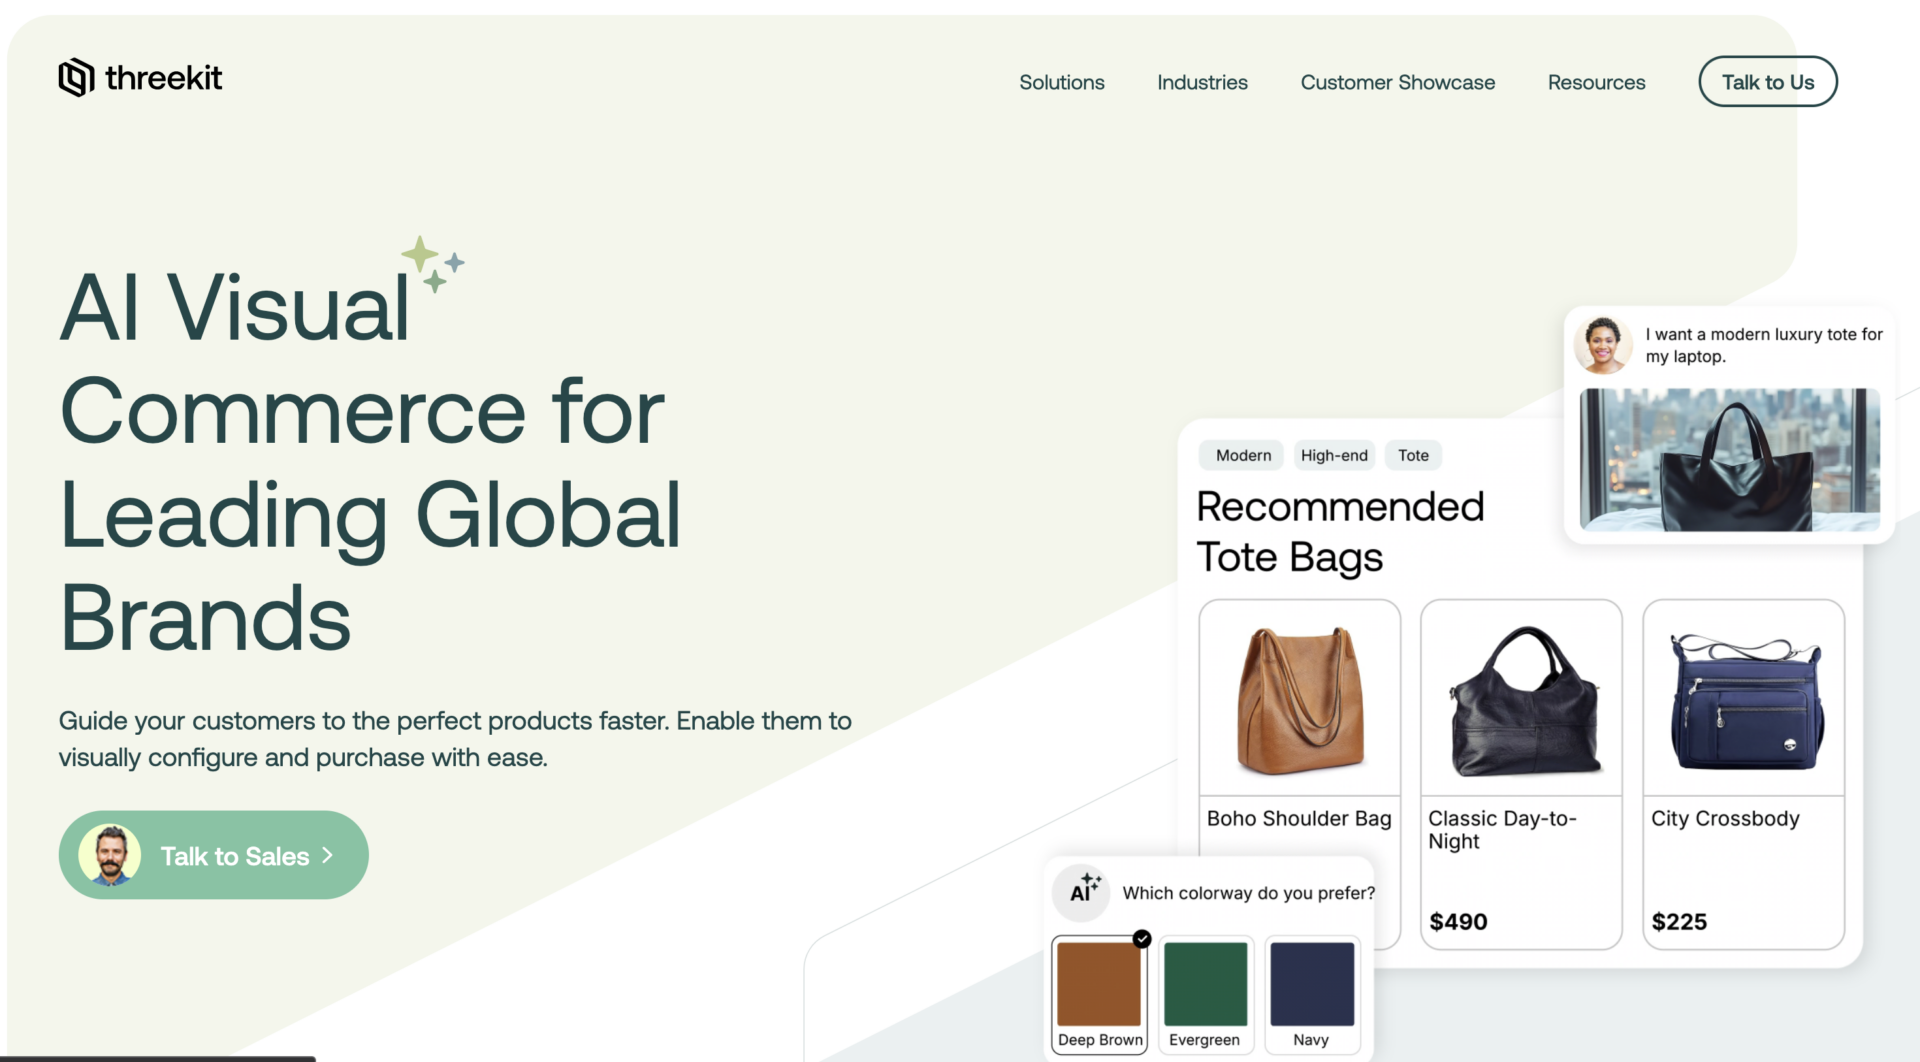The width and height of the screenshot is (1920, 1062).
Task: Open the Boho Shoulder Bag product image
Action: 1299,699
